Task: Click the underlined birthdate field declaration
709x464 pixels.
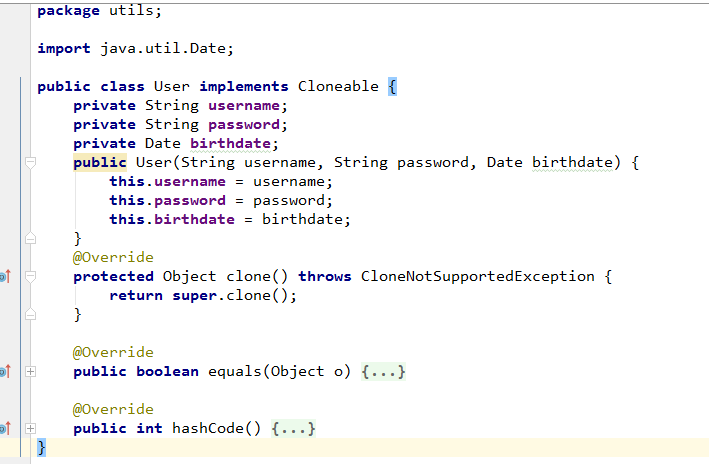Action: click(230, 143)
